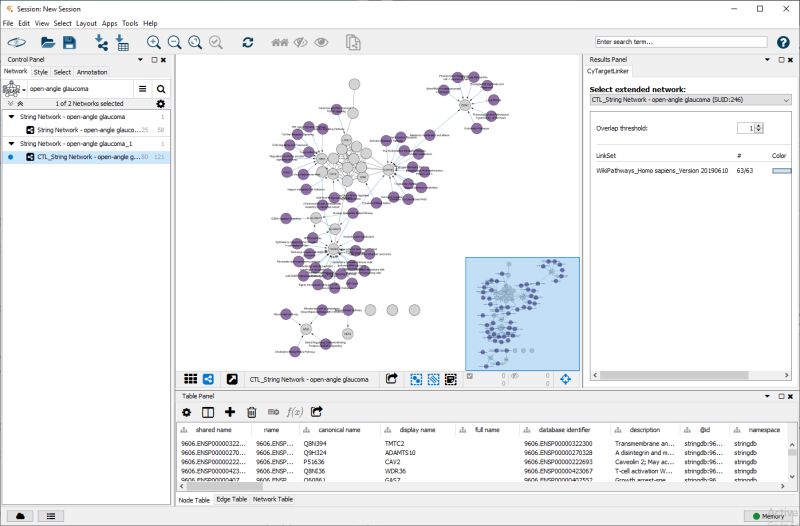Zoom in on the network view
This screenshot has height=526, width=800.
coord(154,42)
